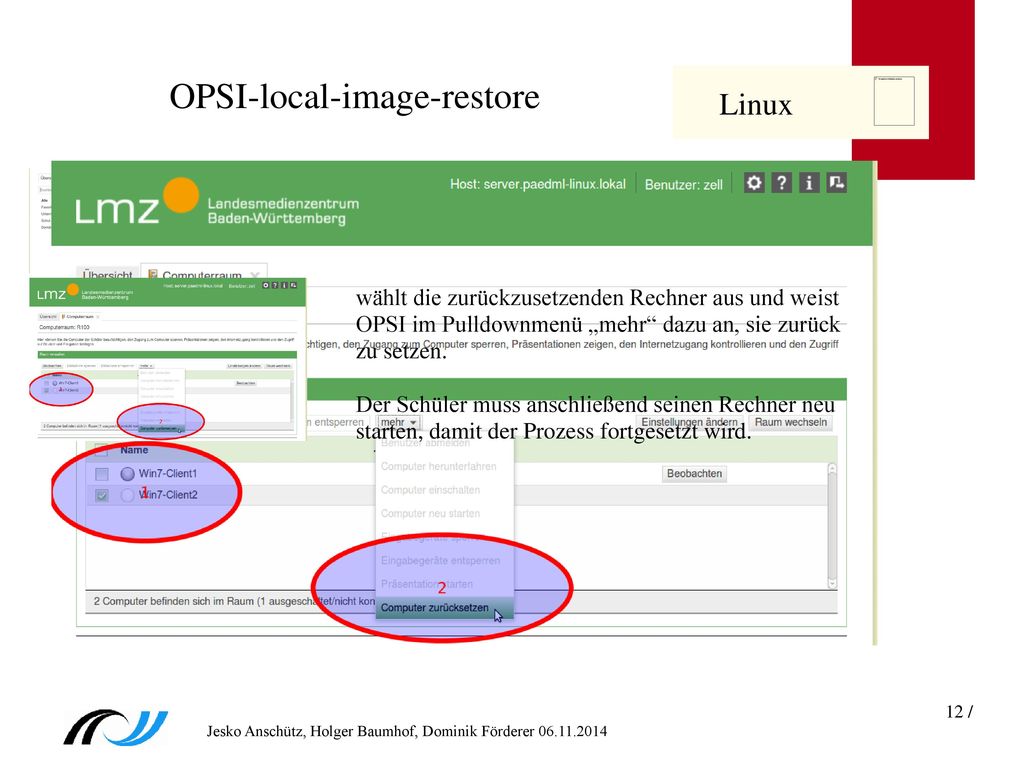Viewport: 1024px width, 768px height.
Task: Click the scrollbar up arrow in computer list
Action: click(x=832, y=468)
